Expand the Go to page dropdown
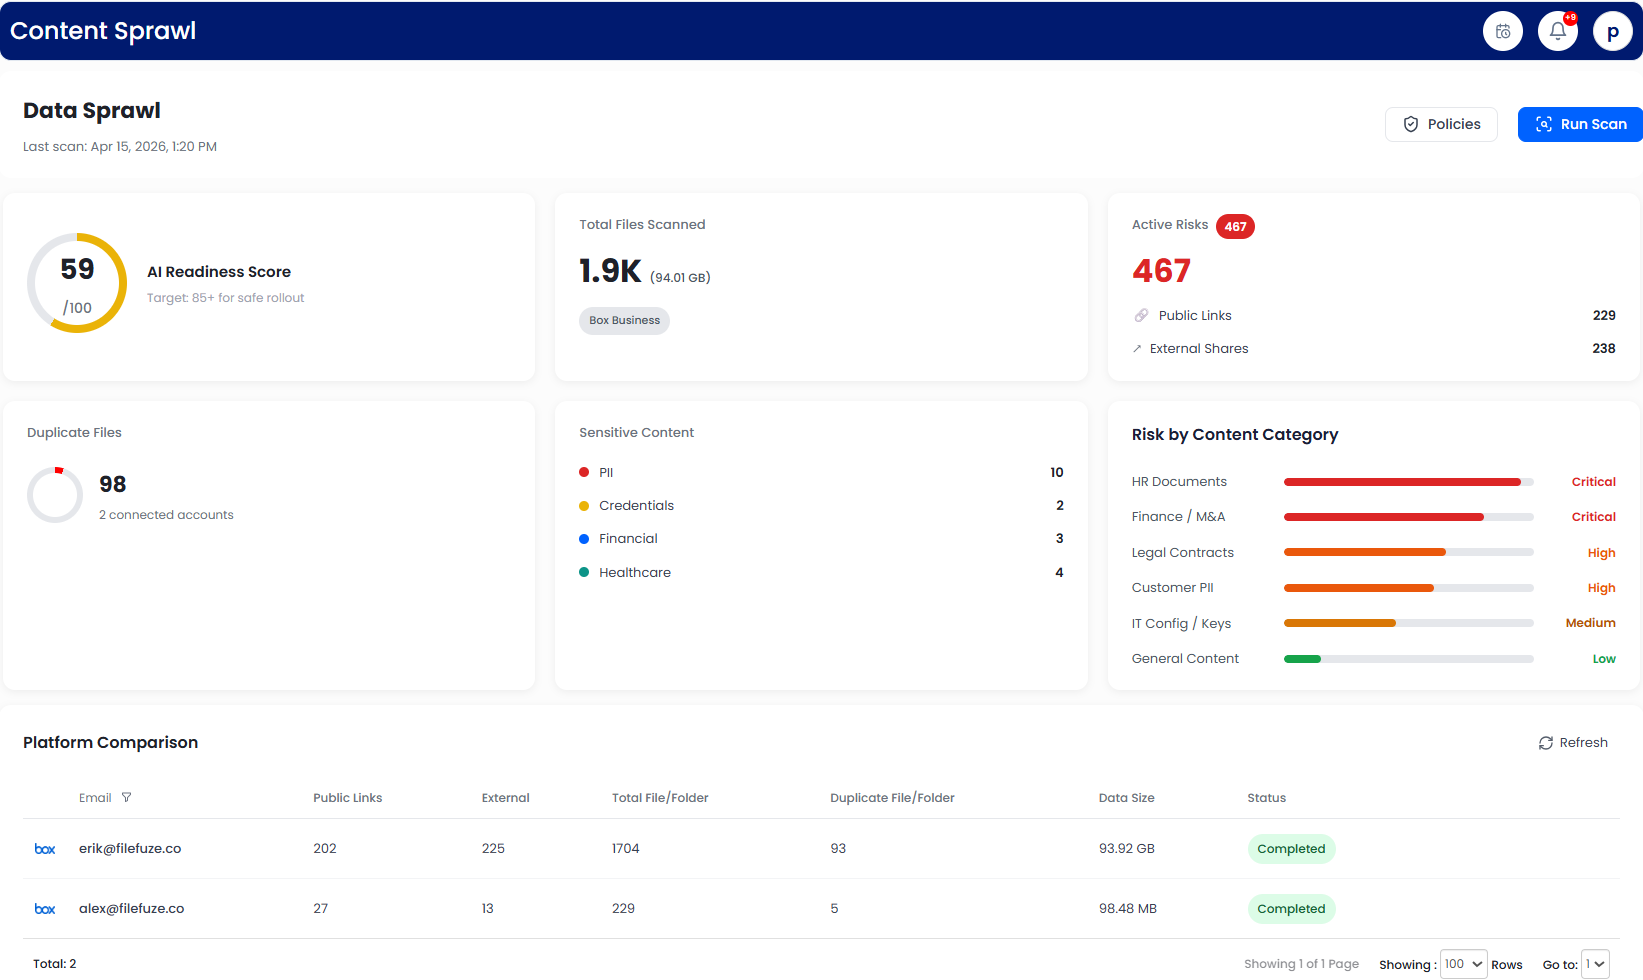The width and height of the screenshot is (1643, 980). click(1595, 964)
